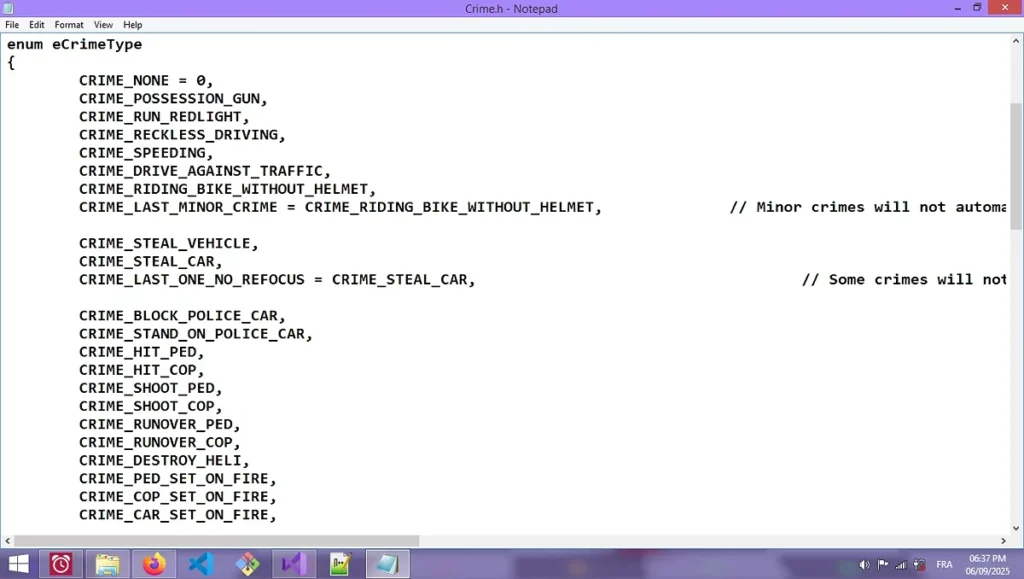Launch File Explorer from the taskbar
1024x579 pixels.
107,564
